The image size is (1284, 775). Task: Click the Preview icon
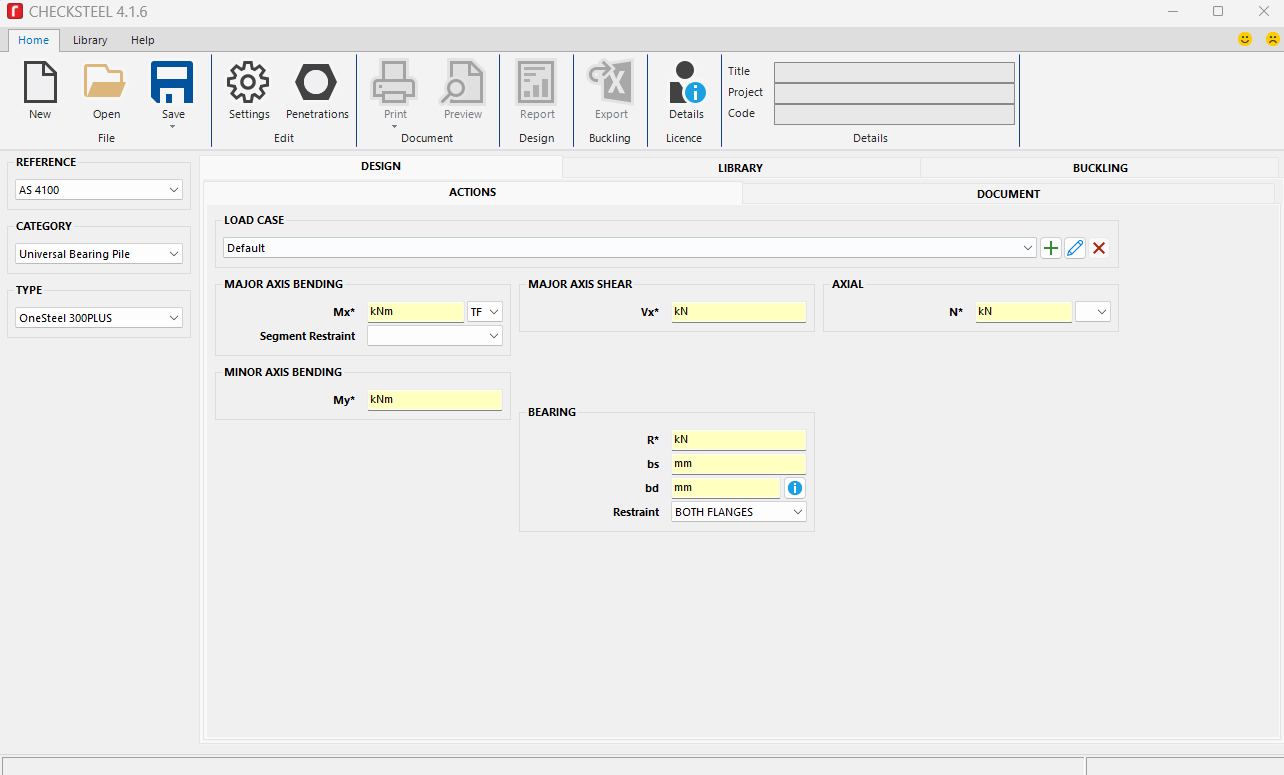463,82
